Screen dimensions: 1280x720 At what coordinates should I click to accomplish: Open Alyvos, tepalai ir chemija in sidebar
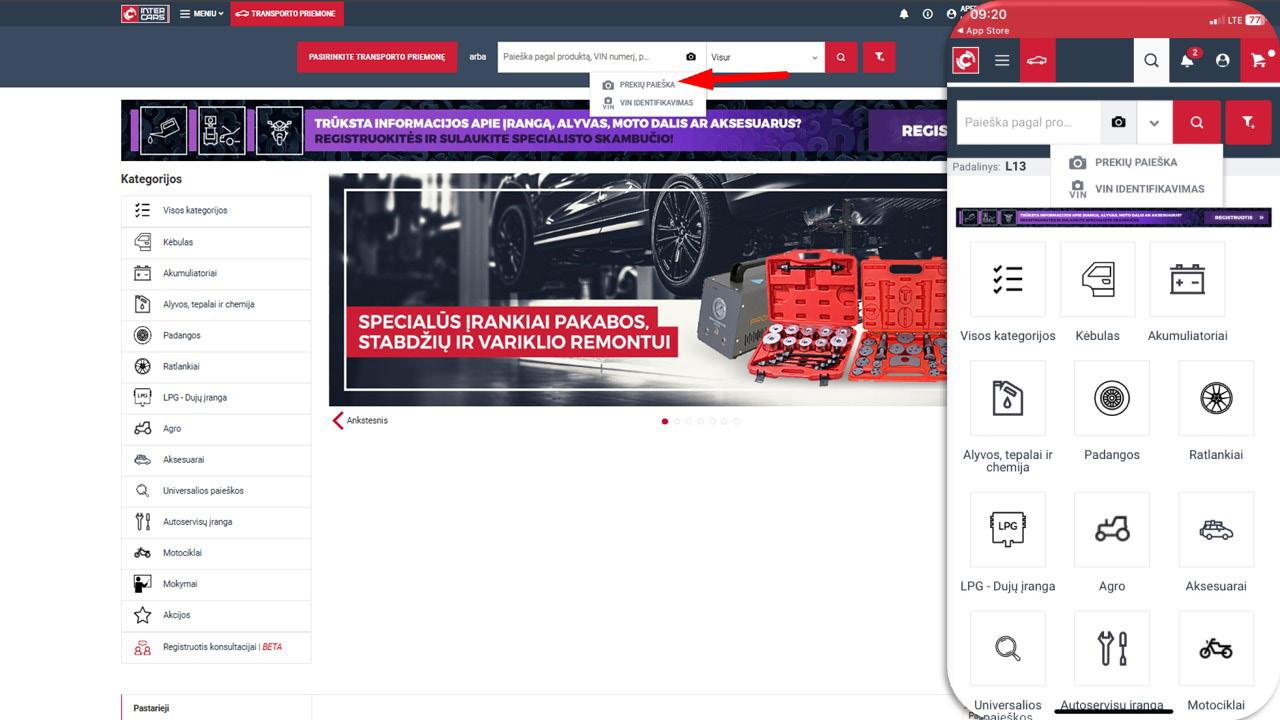(x=216, y=304)
